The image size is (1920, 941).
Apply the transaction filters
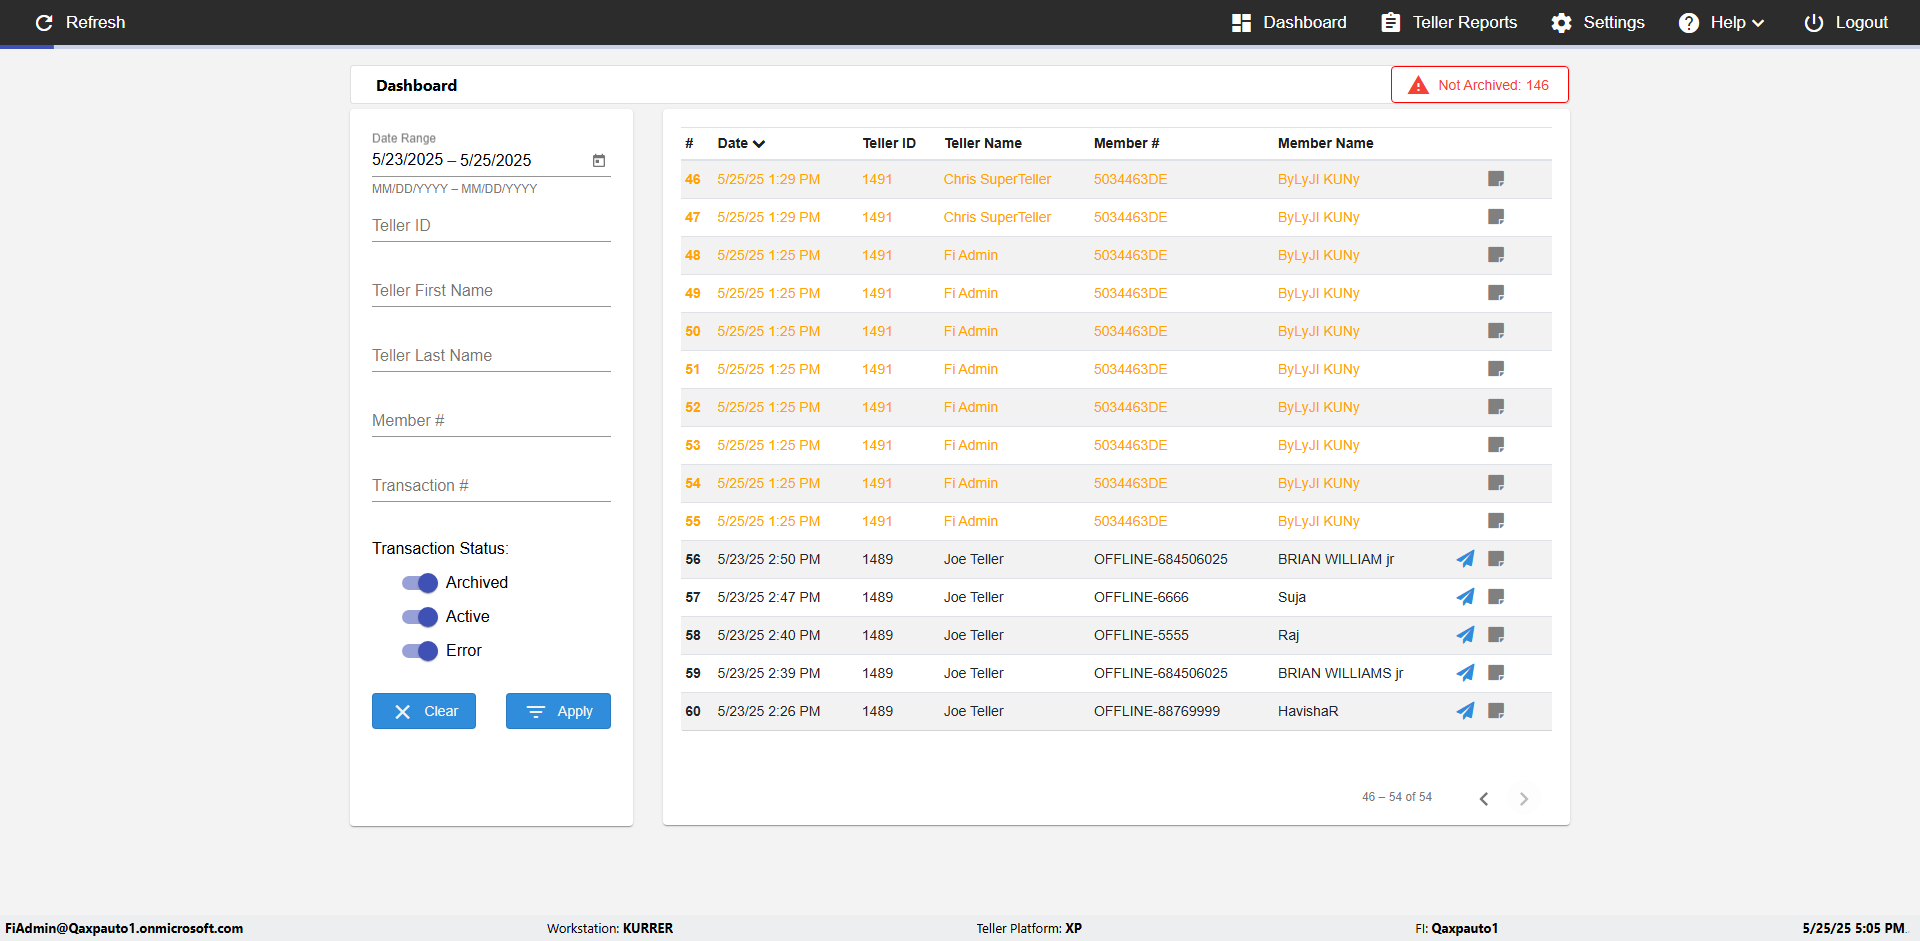[x=558, y=711]
